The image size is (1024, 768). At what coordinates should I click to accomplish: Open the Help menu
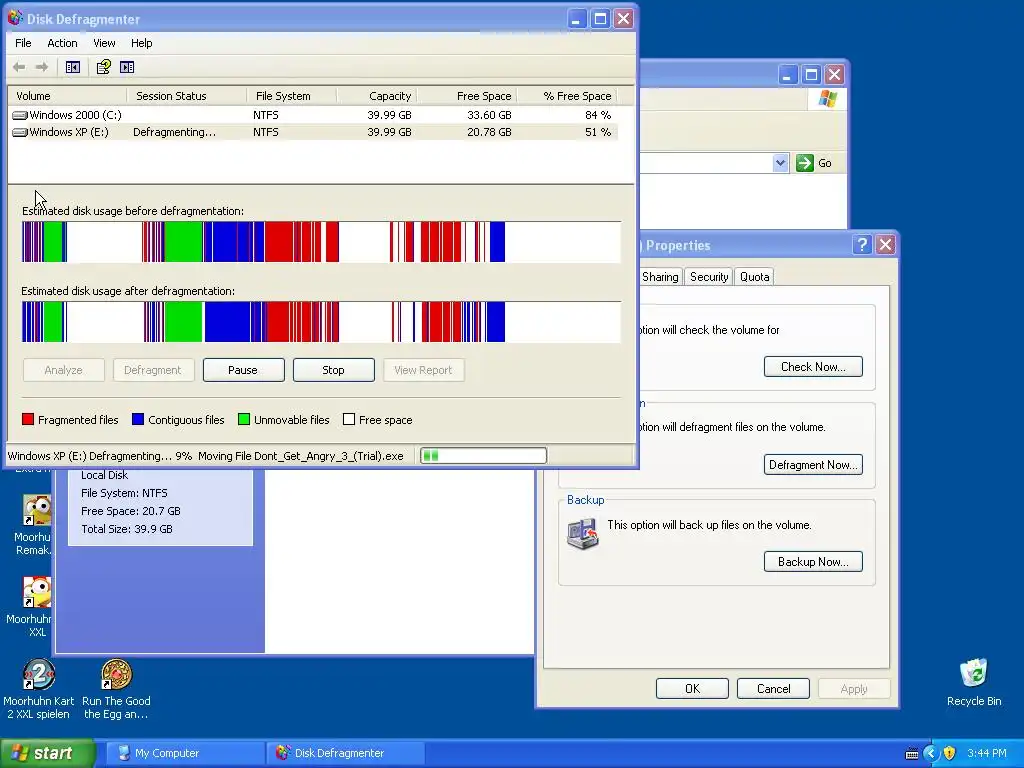pos(141,43)
